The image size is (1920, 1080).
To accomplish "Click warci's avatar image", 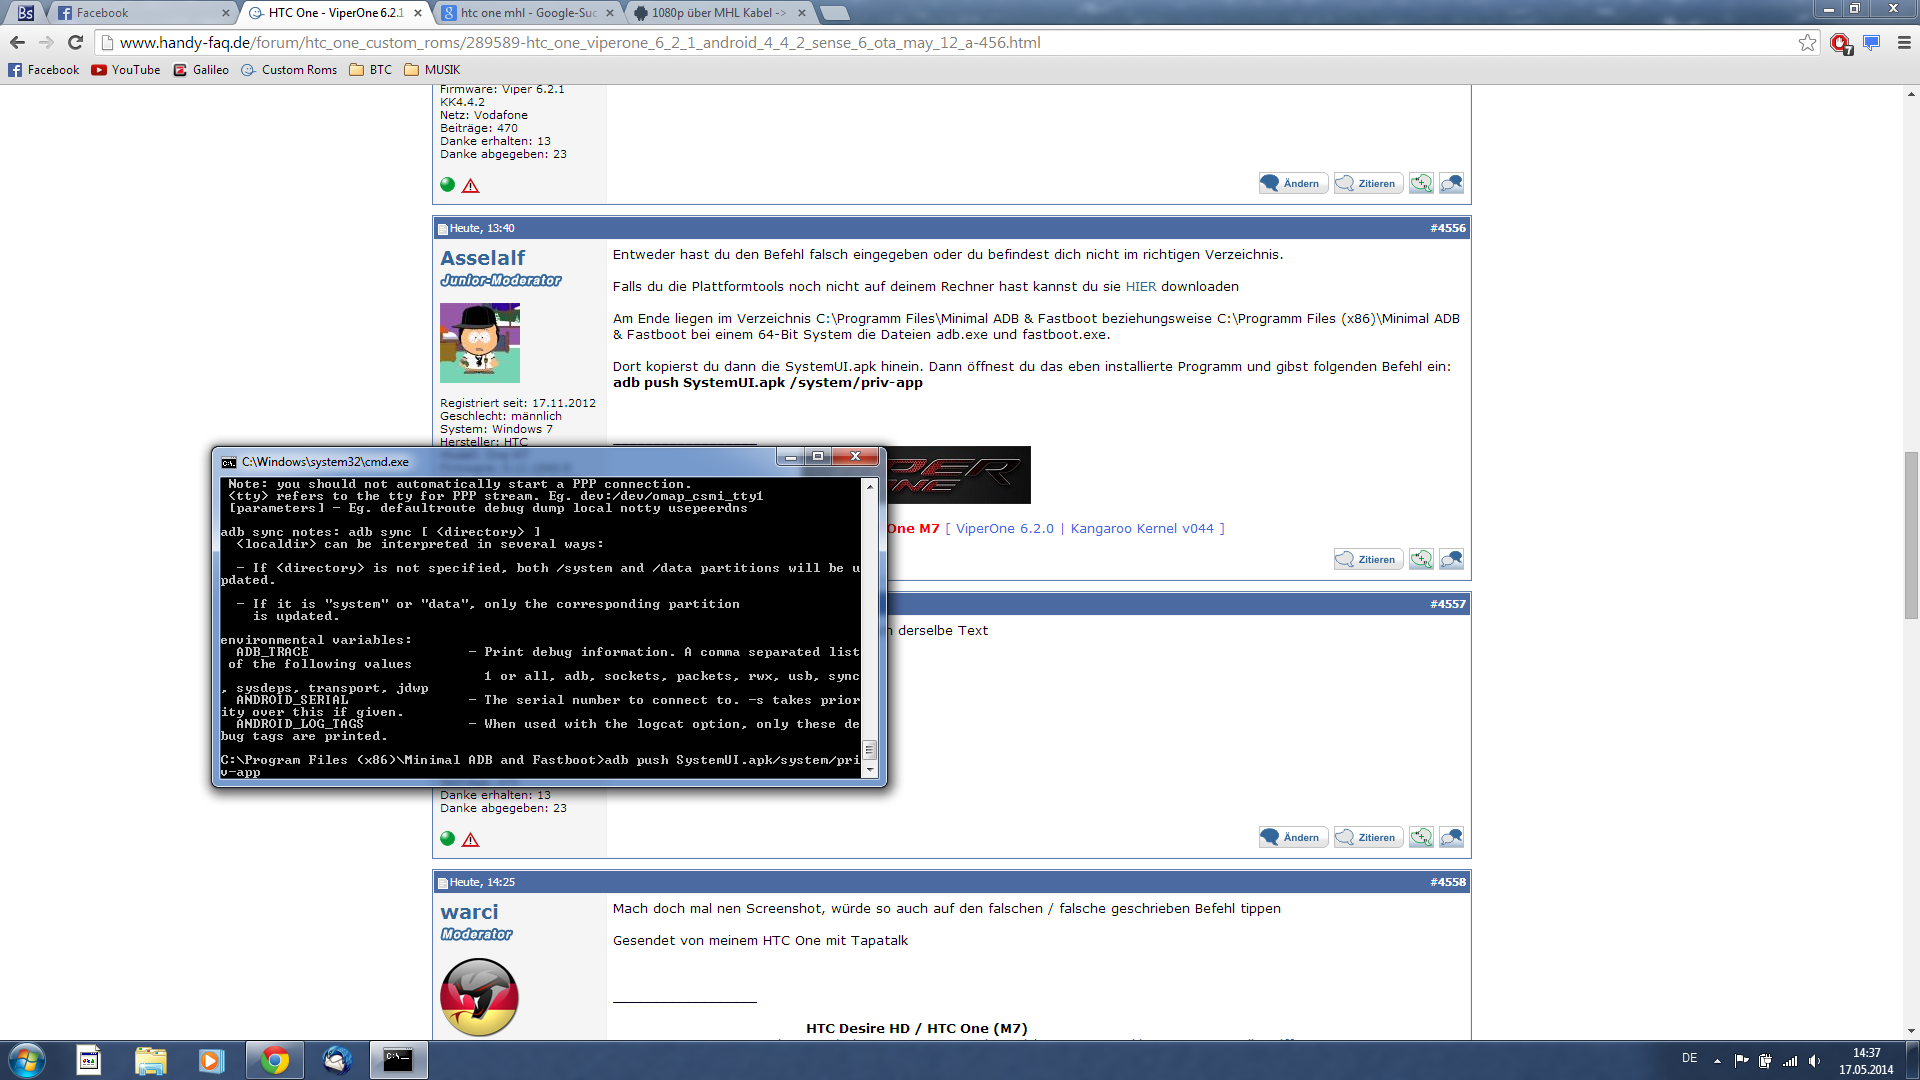I will coord(479,997).
